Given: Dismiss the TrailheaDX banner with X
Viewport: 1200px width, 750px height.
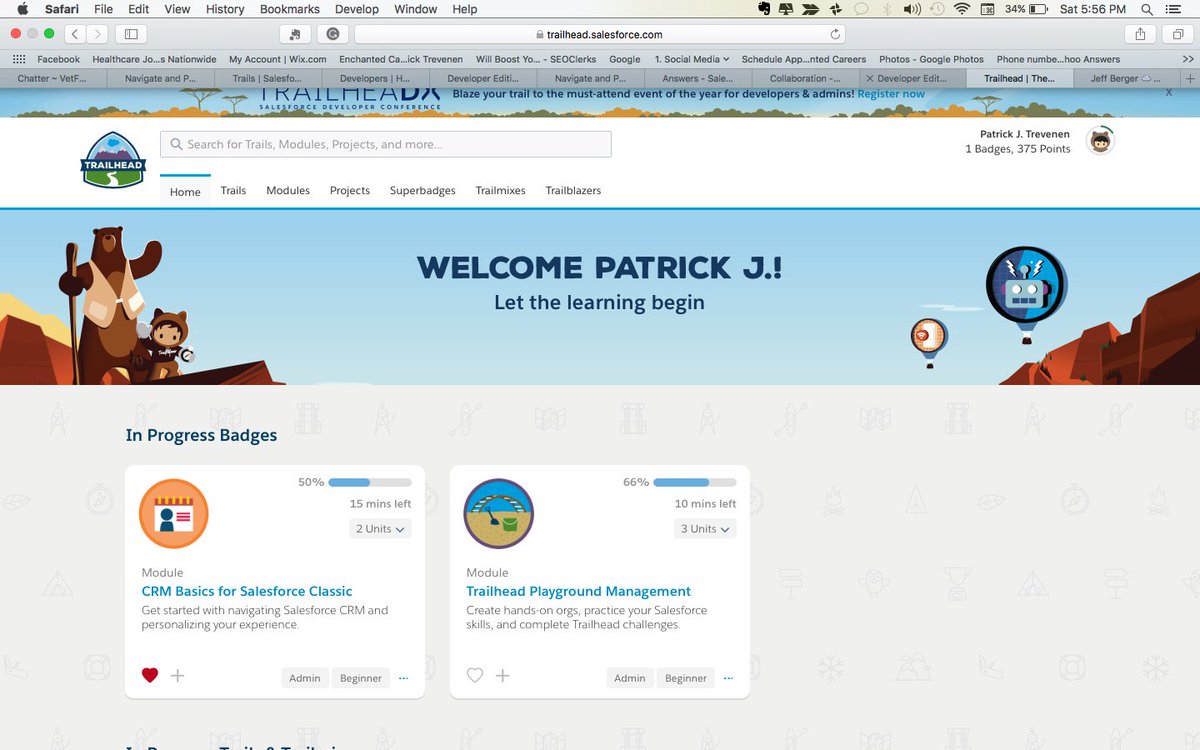Looking at the screenshot, I should 1169,92.
